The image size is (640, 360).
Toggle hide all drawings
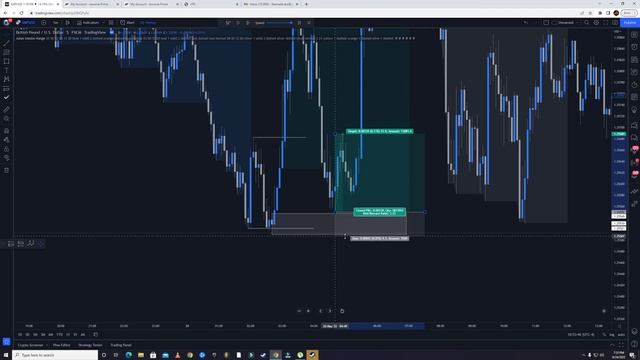[x=6, y=158]
